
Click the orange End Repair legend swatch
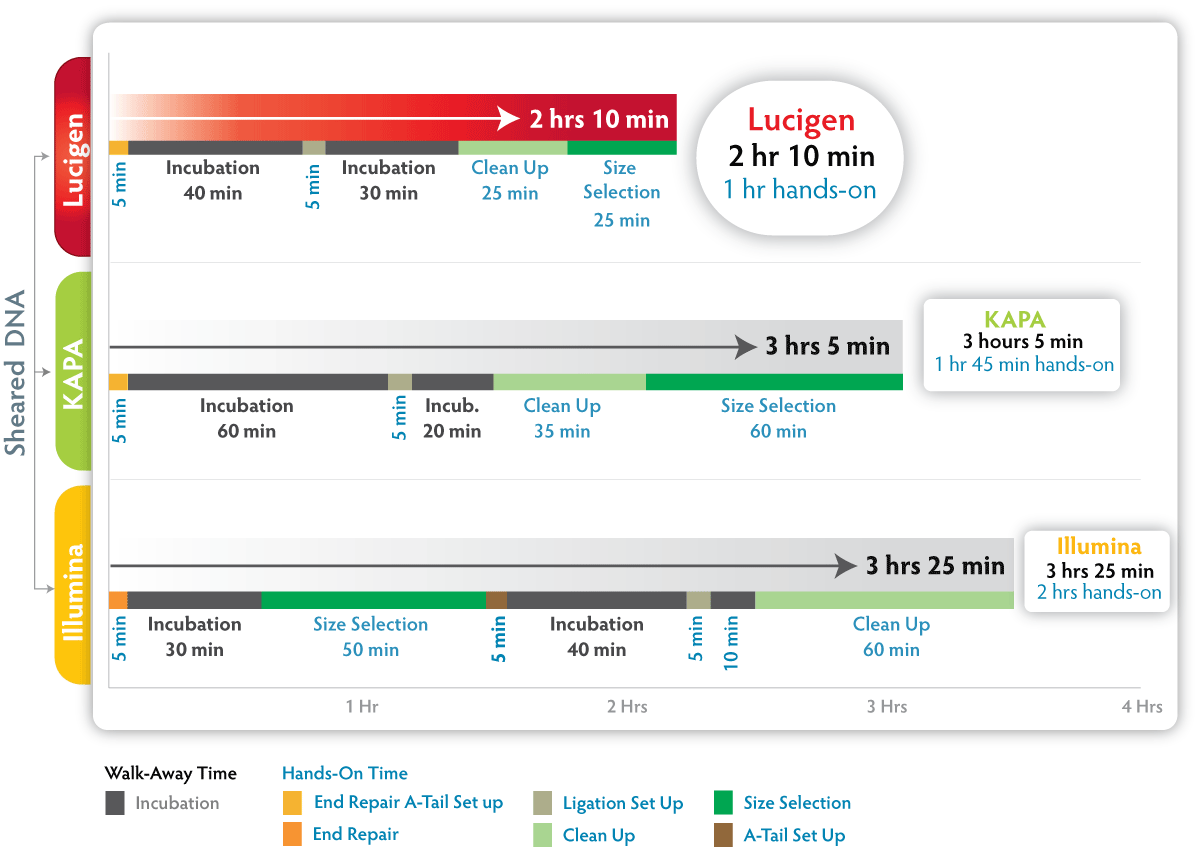click(292, 835)
